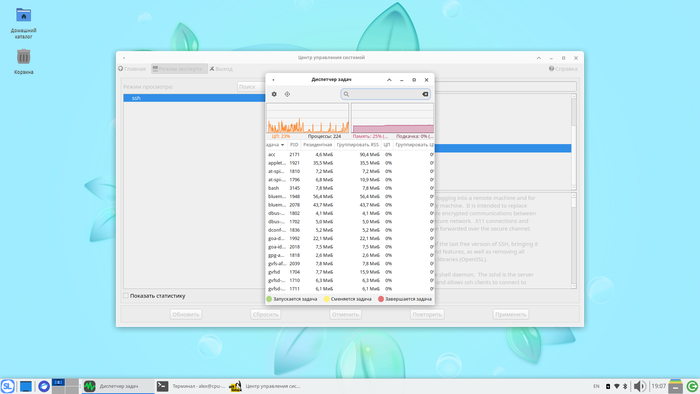Click the Применить button
700x394 pixels.
click(x=511, y=314)
